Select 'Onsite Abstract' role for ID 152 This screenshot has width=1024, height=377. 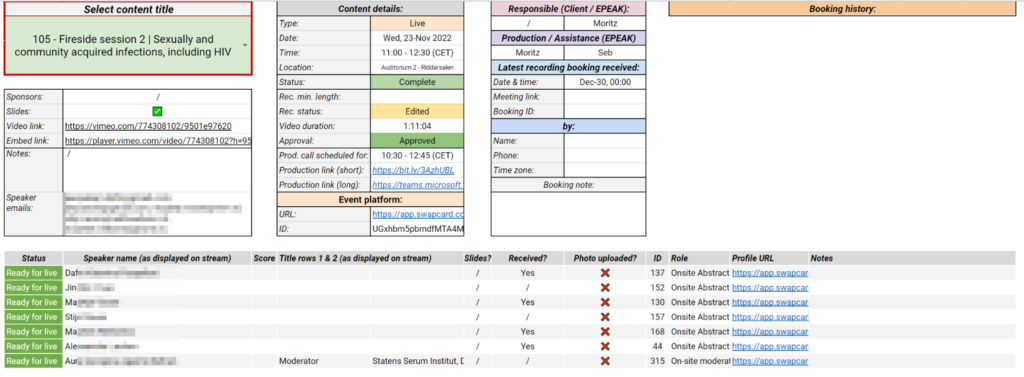(700, 287)
